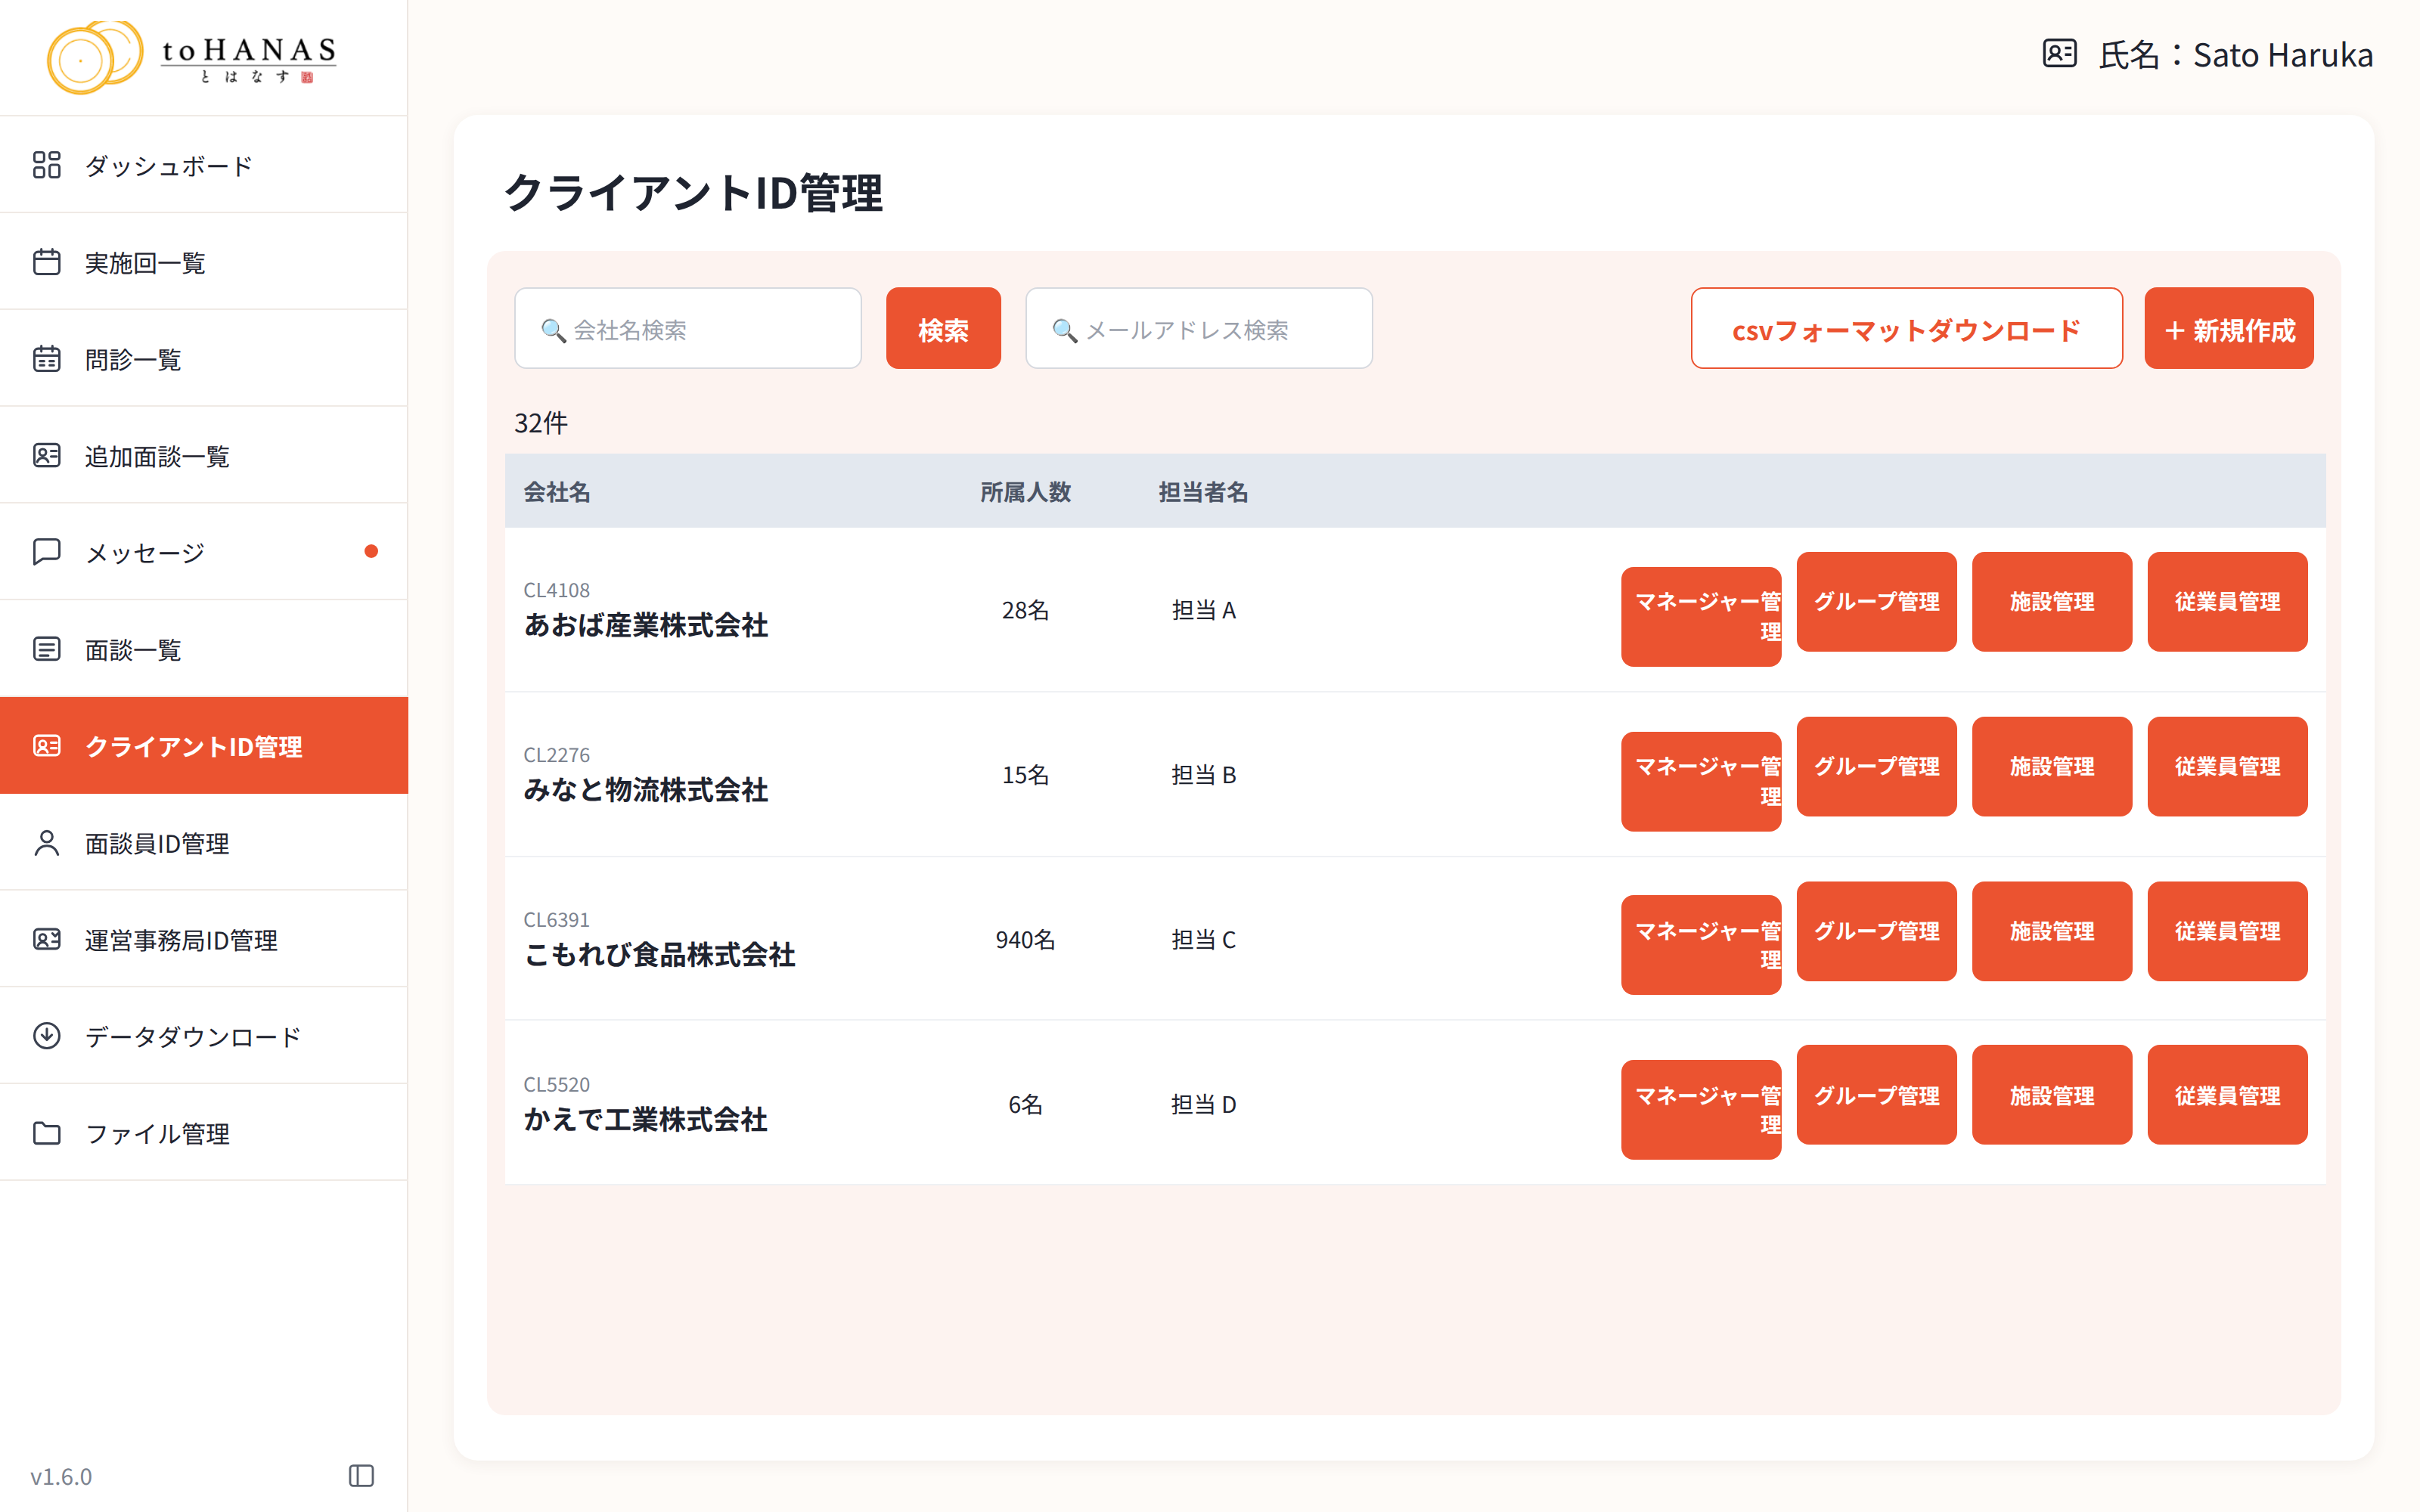Click the toHANAS logo
Viewport: 2420px width, 1512px height.
point(192,58)
